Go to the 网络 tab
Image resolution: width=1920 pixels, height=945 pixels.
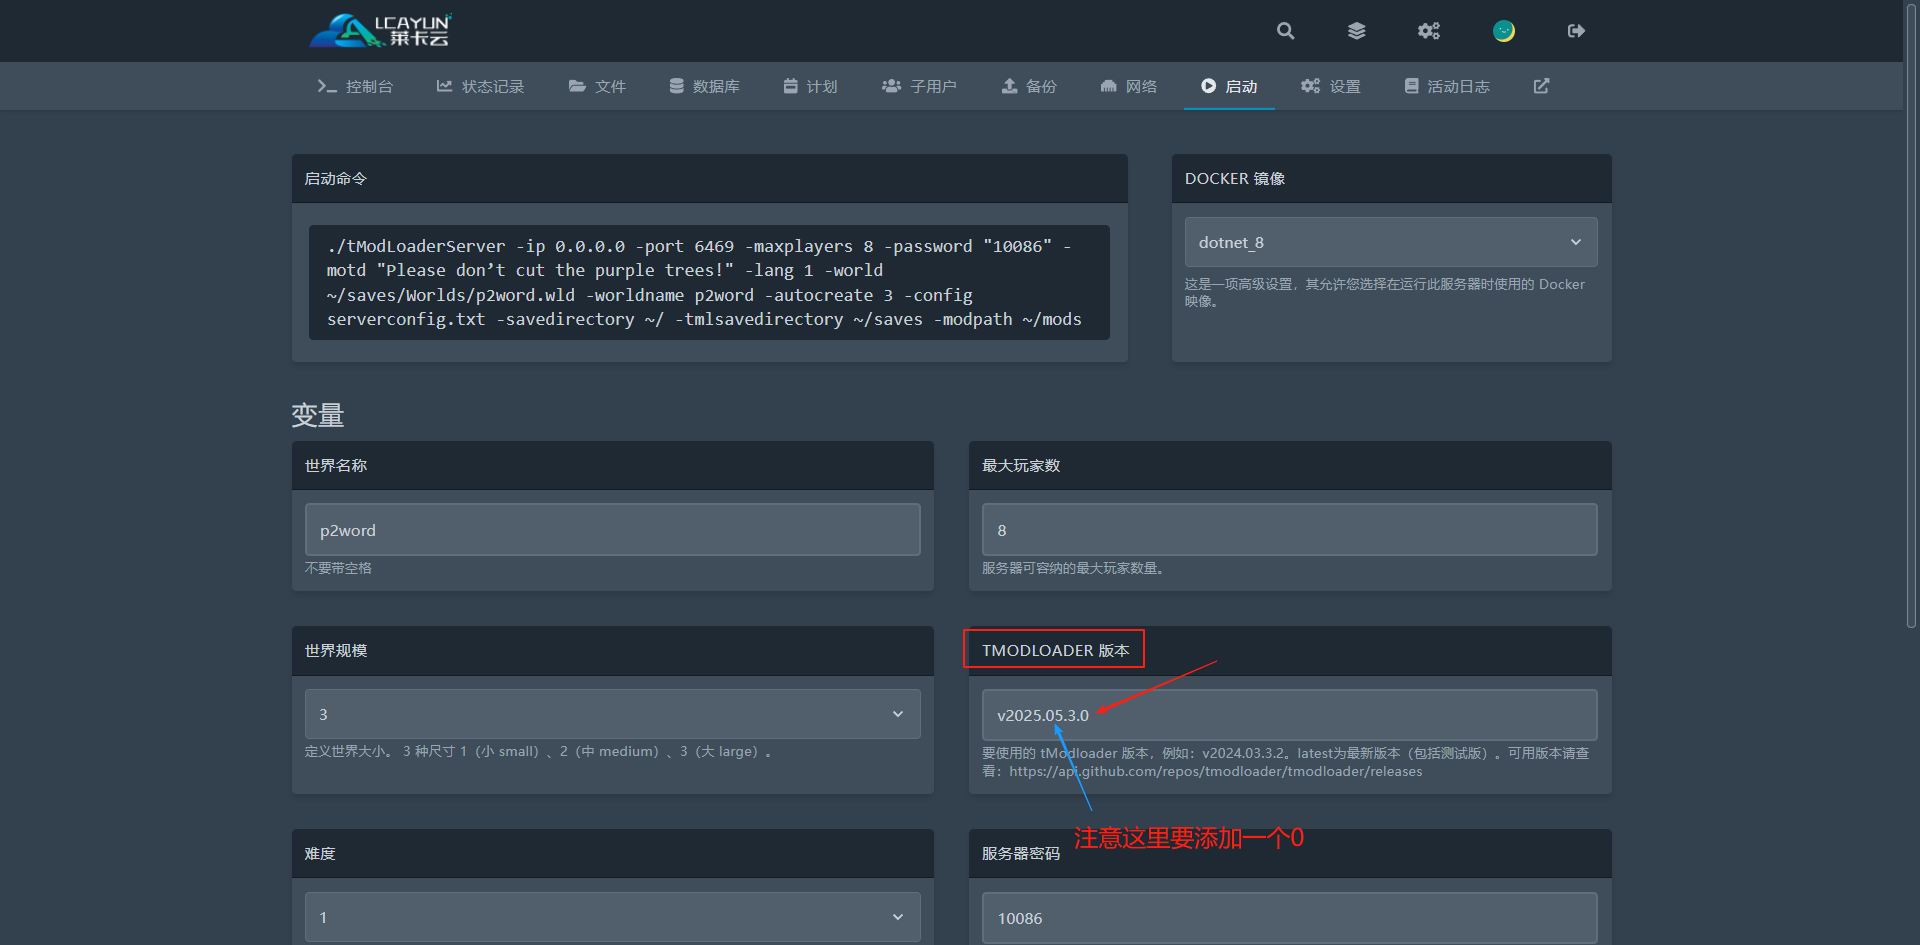[x=1128, y=86]
